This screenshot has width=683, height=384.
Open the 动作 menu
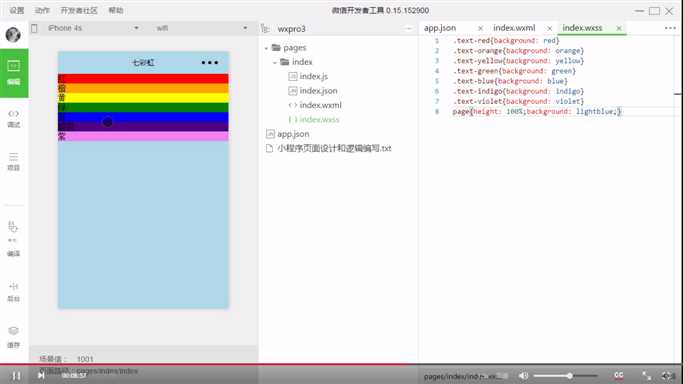click(x=42, y=10)
